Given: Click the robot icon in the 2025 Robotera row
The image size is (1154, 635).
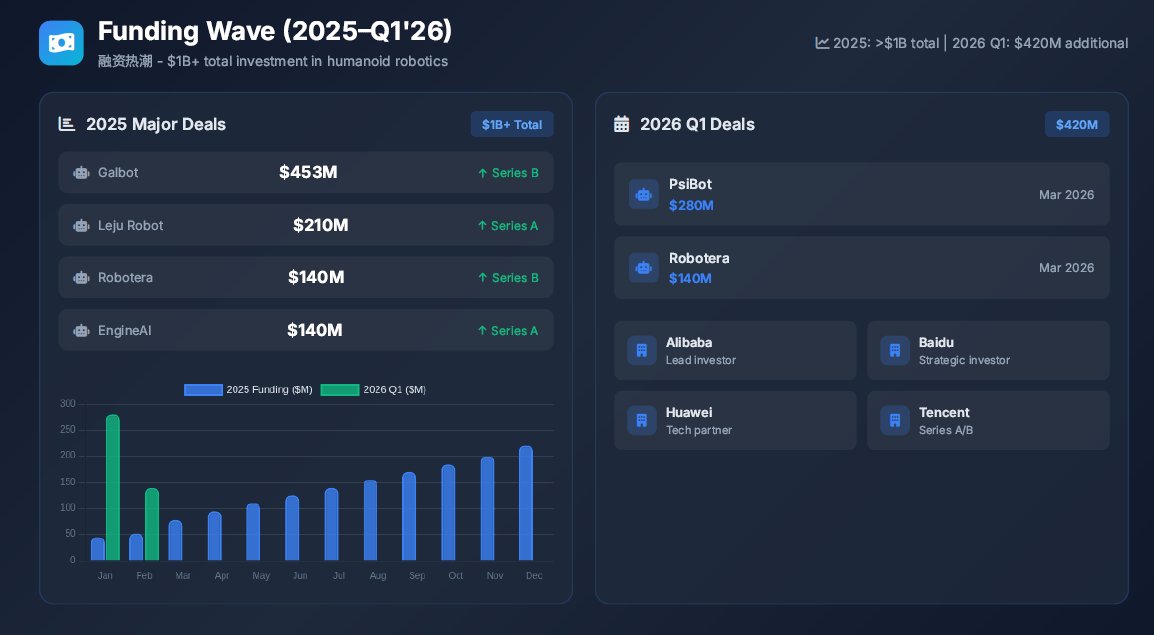Looking at the screenshot, I should (81, 278).
